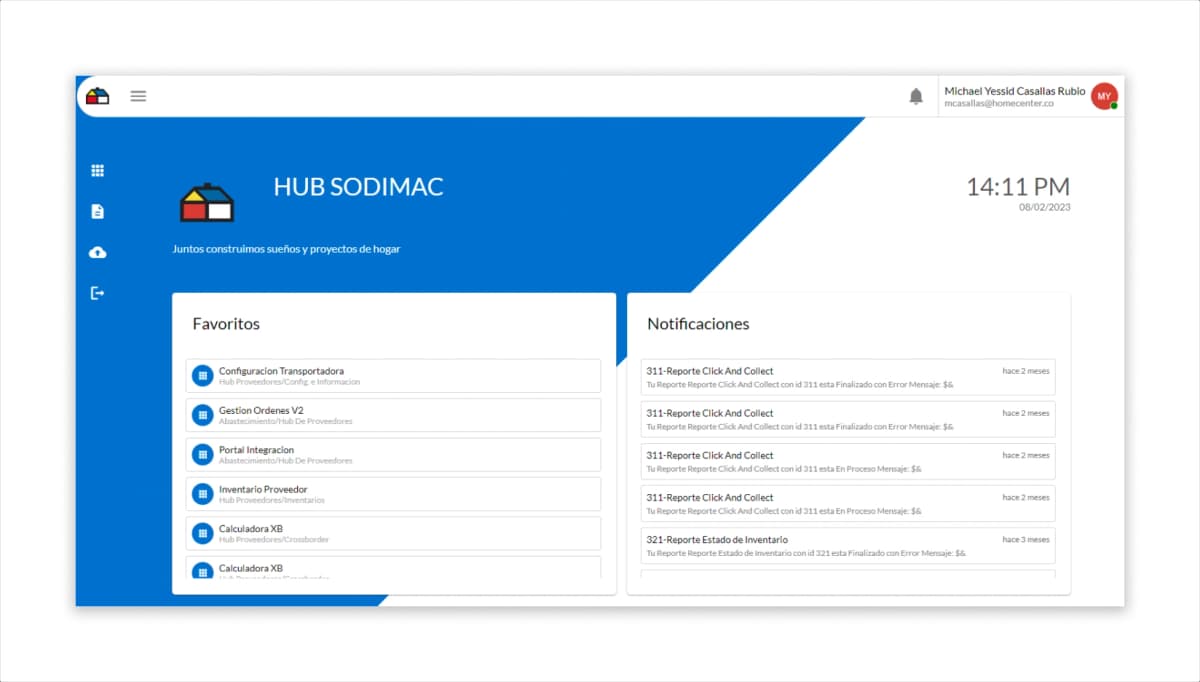
Task: Click Estado de Inventario Finalizado con Error message
Action: (x=806, y=553)
